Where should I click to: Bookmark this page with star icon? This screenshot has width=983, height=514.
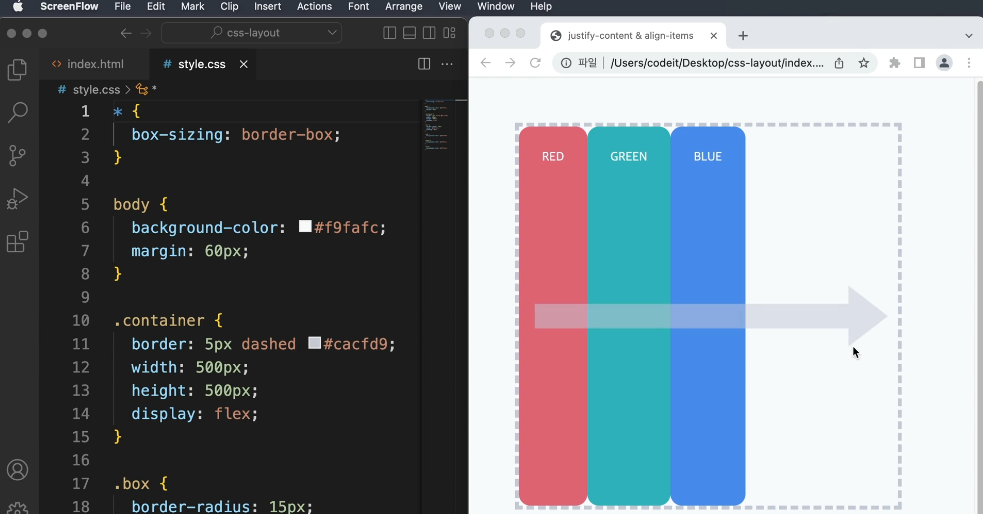click(x=864, y=63)
